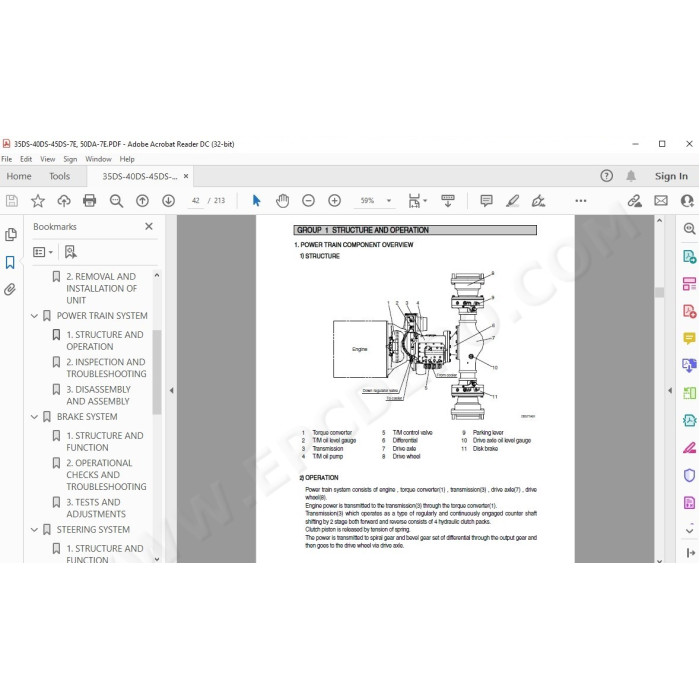The image size is (700, 700).
Task: Open the page thumbnails panel
Action: pos(11,234)
